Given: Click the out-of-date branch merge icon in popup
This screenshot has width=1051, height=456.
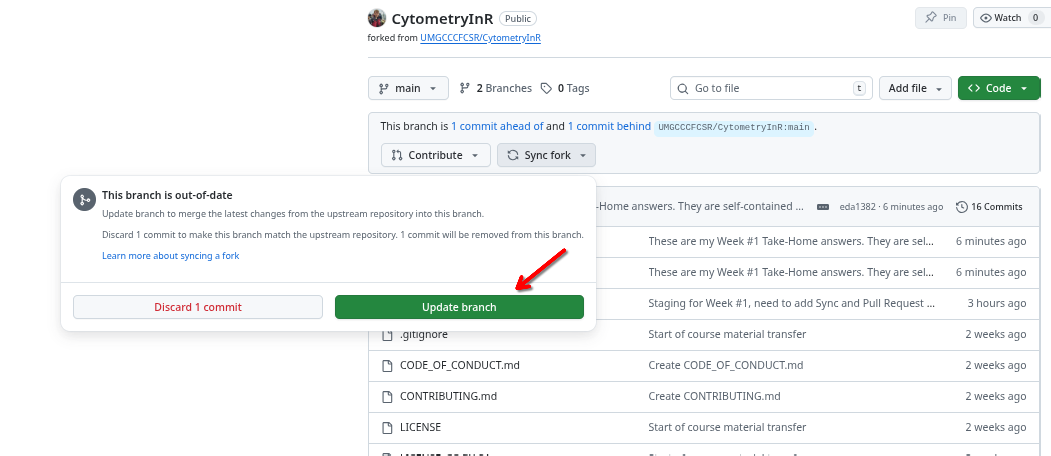Looking at the screenshot, I should [84, 200].
